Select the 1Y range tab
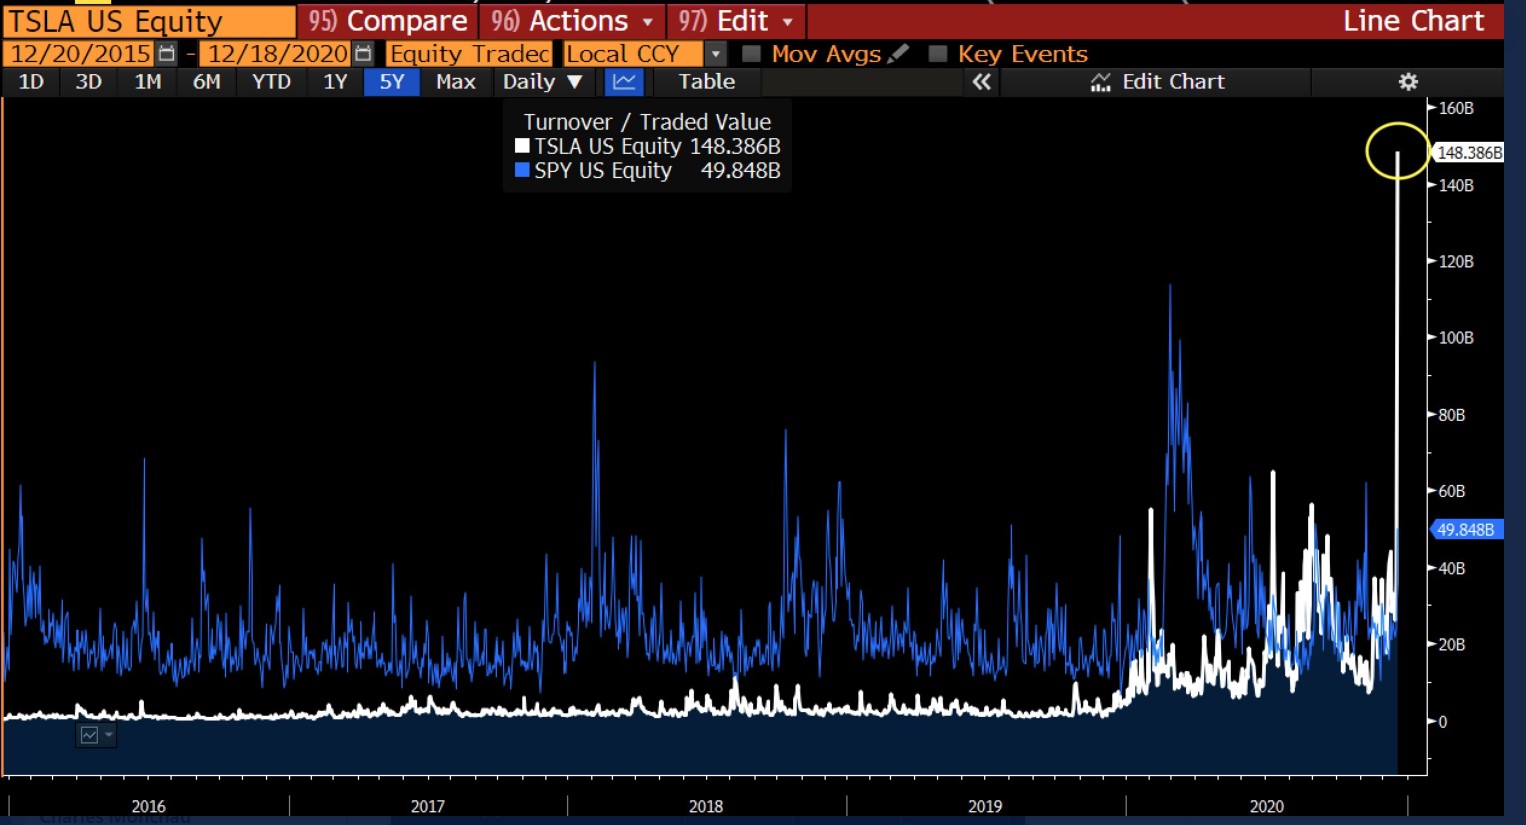The width and height of the screenshot is (1526, 825). click(x=335, y=82)
